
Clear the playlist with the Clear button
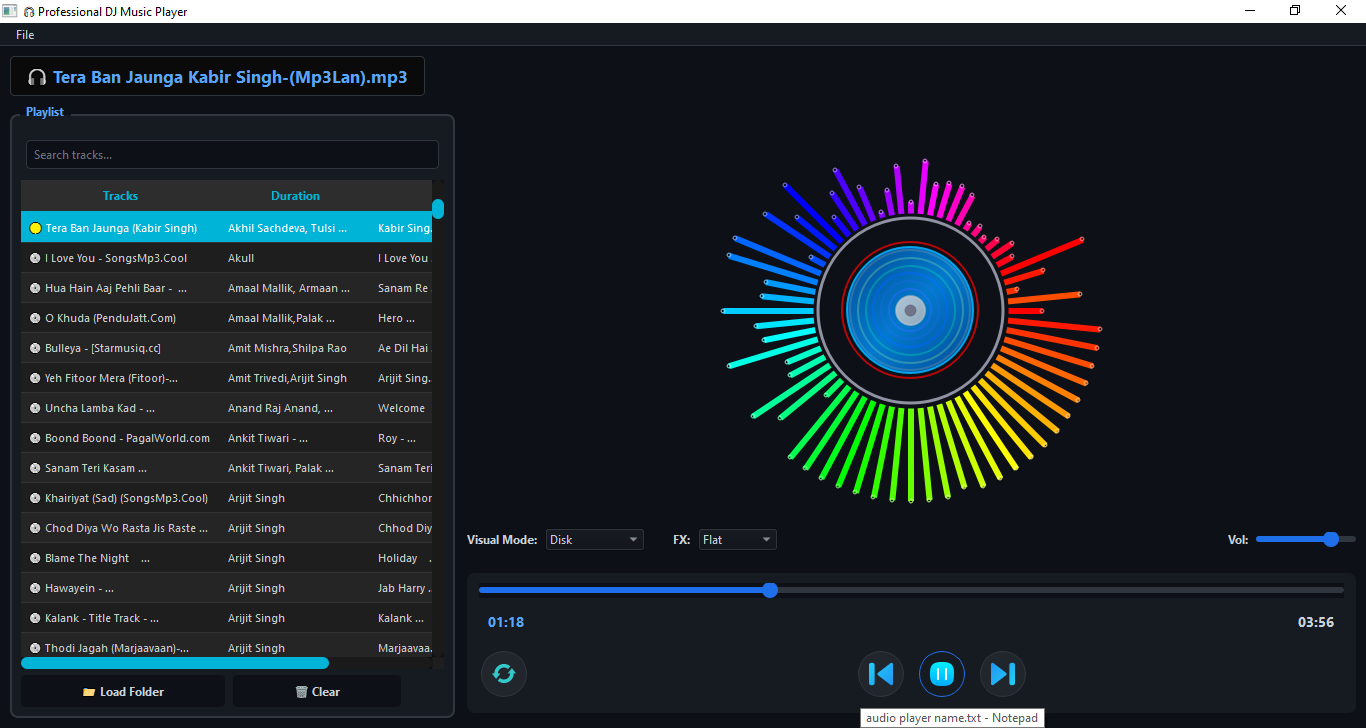[317, 691]
